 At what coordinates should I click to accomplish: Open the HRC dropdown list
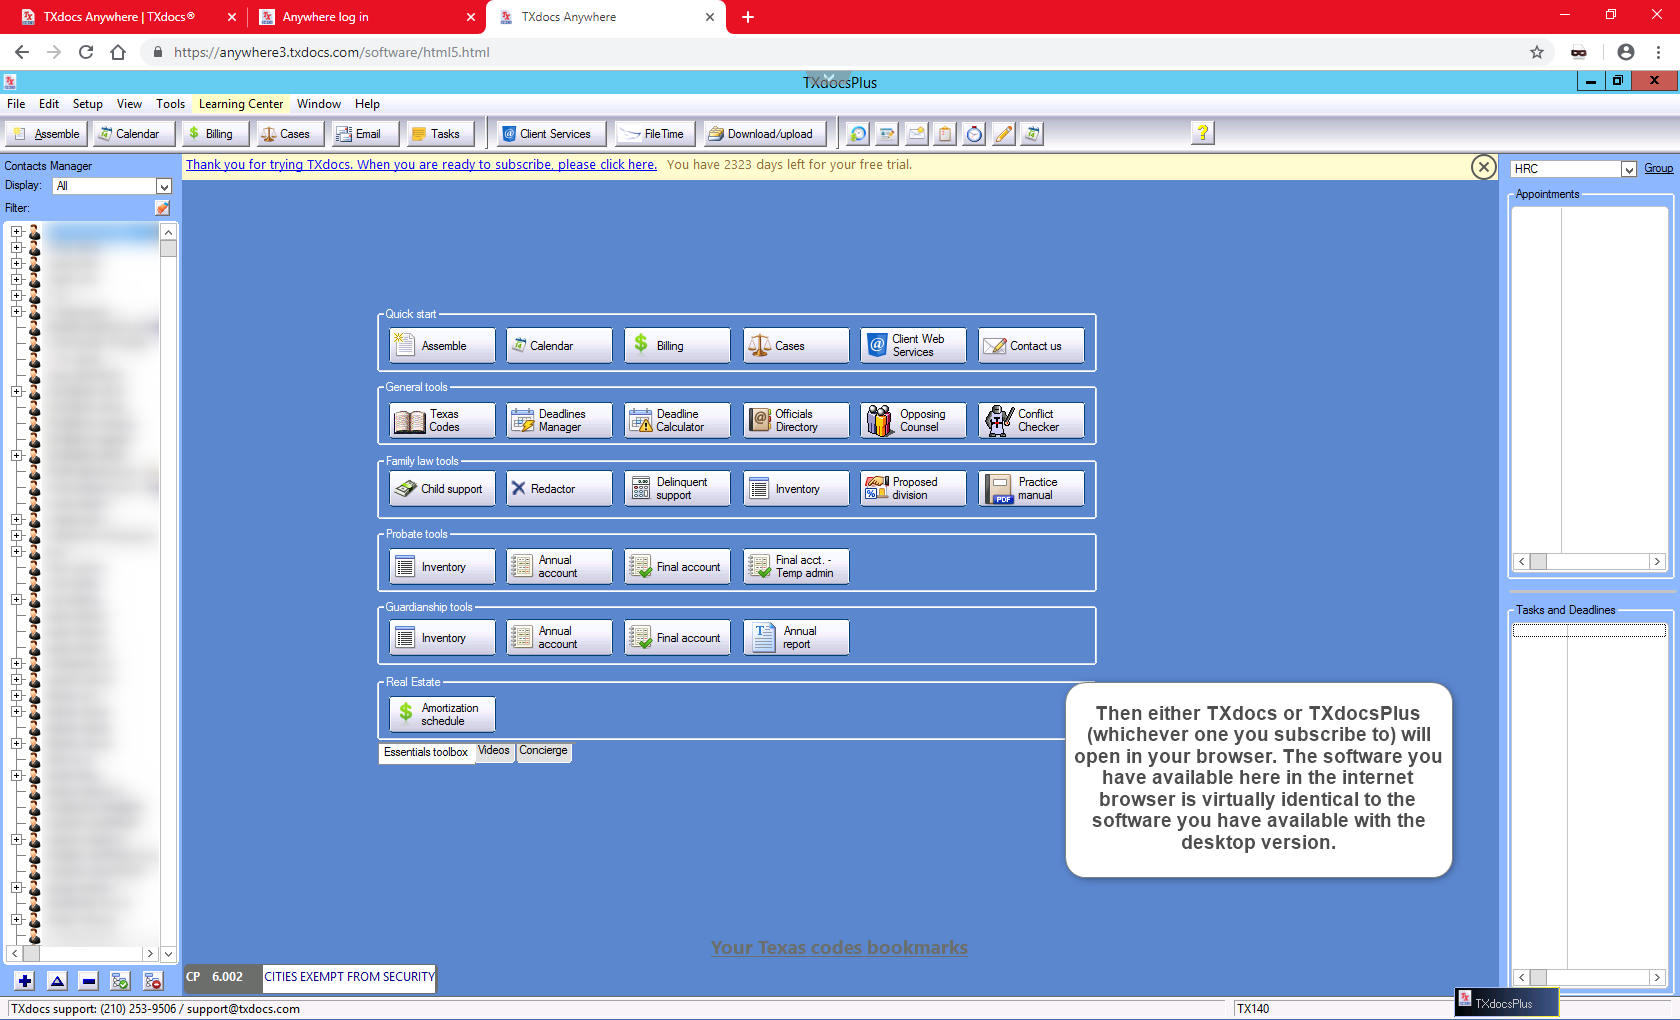[1573, 169]
